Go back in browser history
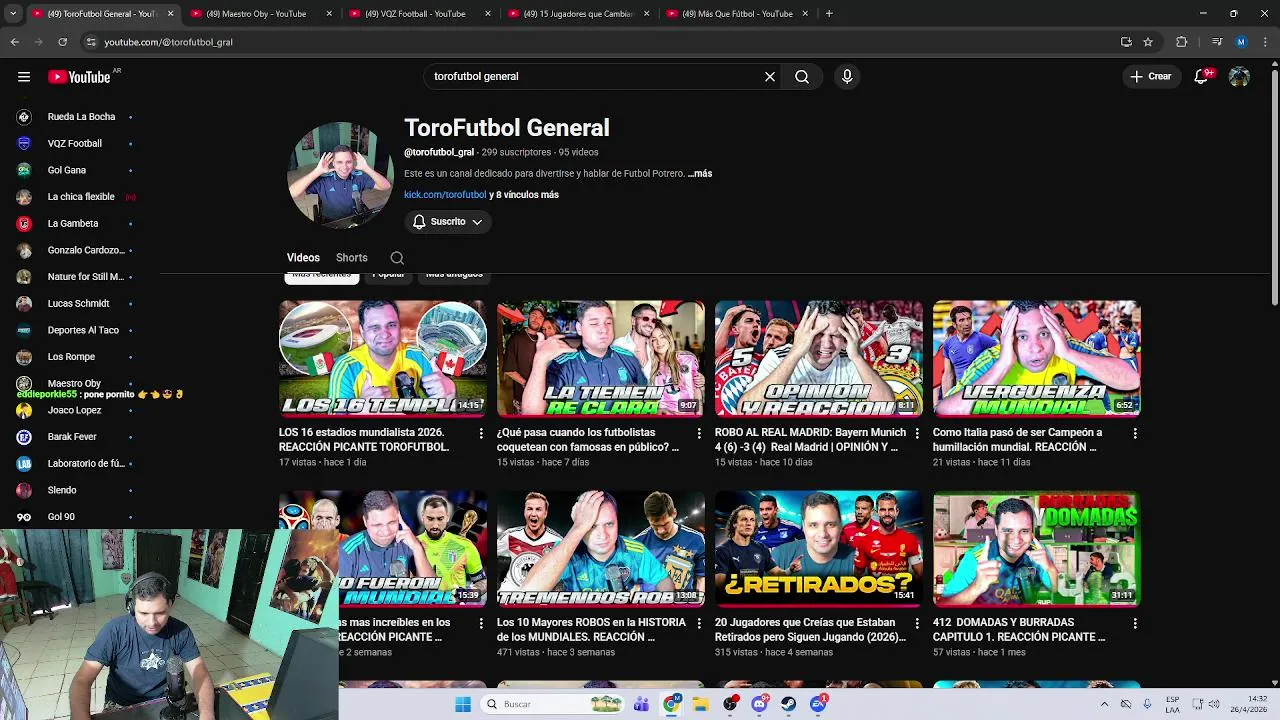1280x720 pixels. 15,42
